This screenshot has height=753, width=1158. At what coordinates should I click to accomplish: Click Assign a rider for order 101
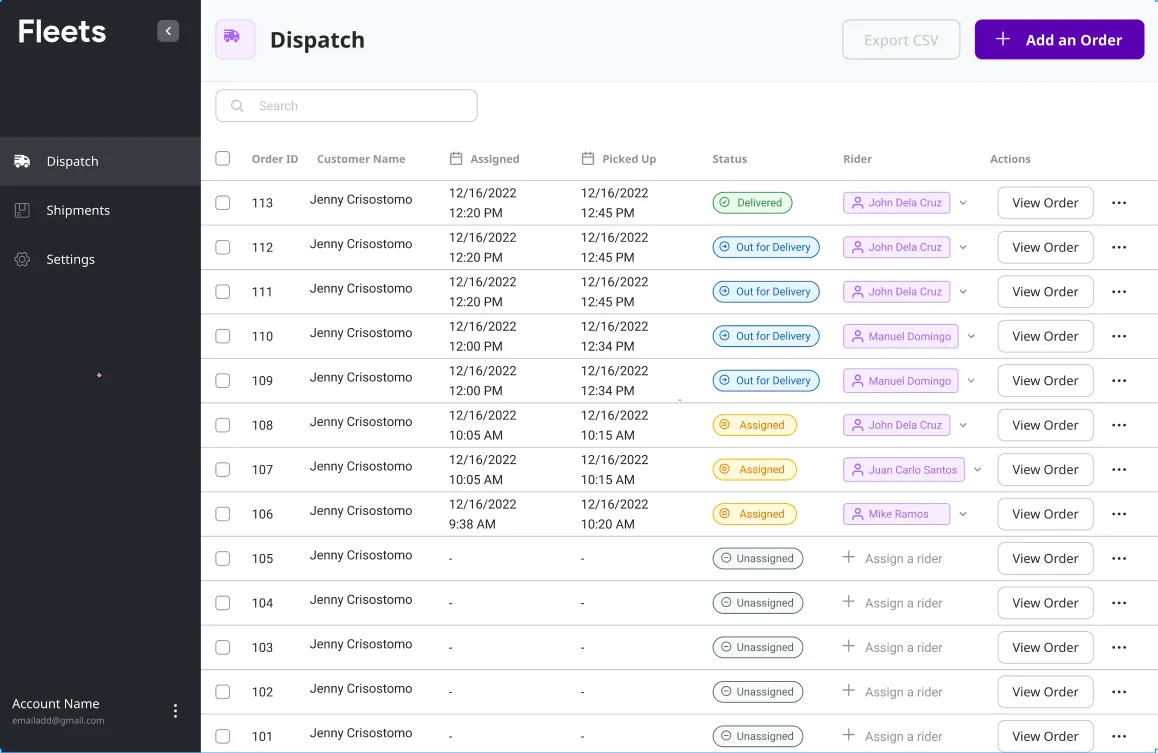click(892, 736)
